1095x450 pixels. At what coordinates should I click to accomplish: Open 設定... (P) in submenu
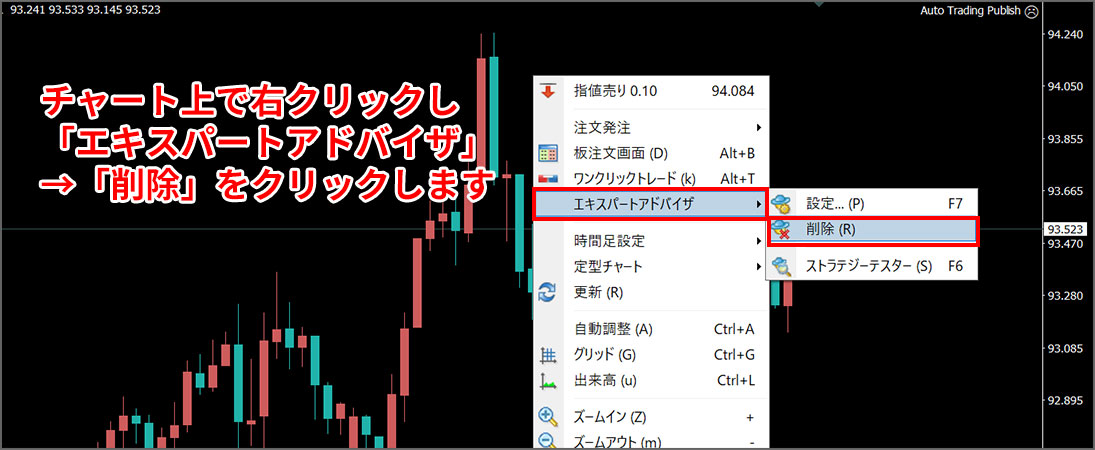pyautogui.click(x=872, y=204)
